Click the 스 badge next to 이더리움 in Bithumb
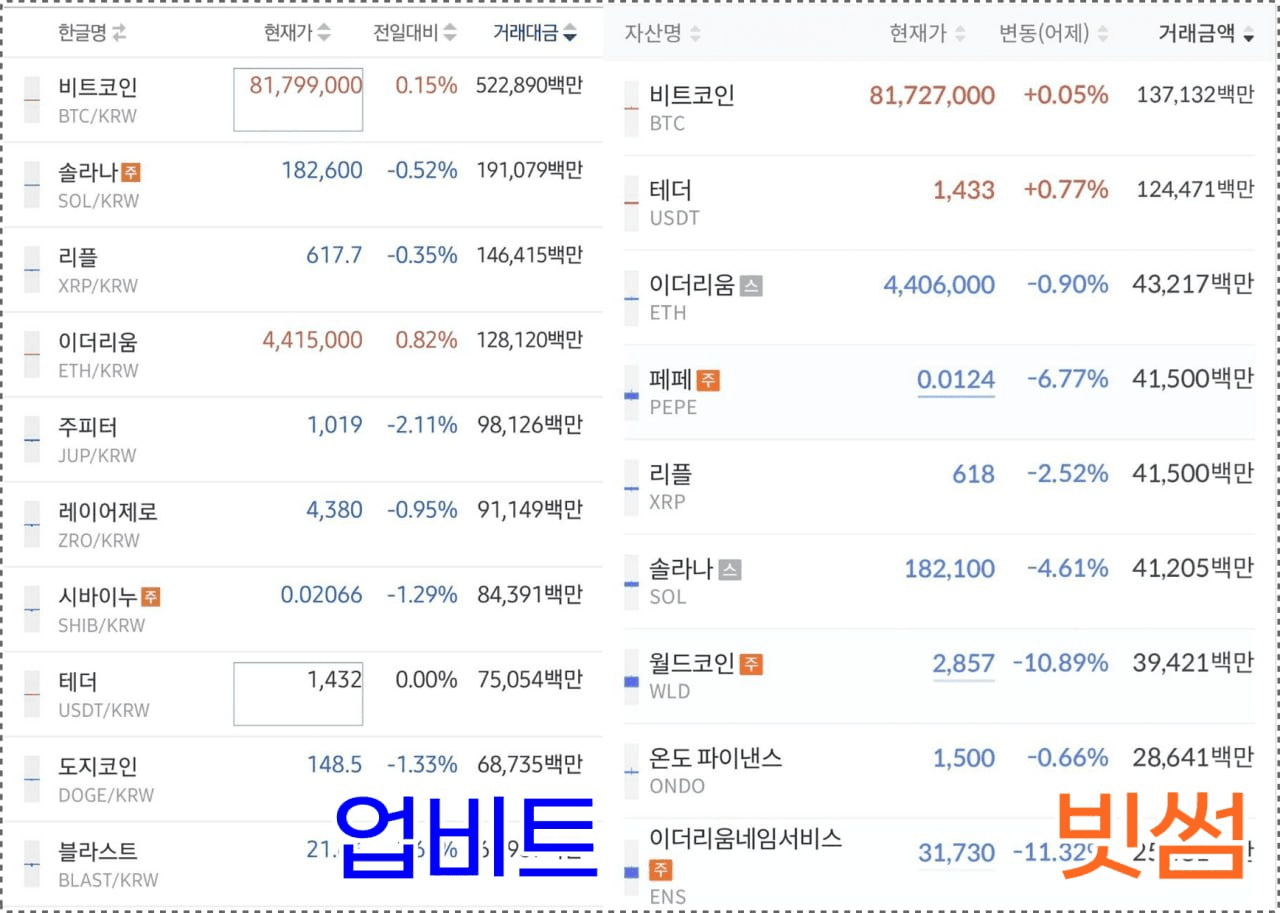Viewport: 1280px width, 913px height. (752, 286)
